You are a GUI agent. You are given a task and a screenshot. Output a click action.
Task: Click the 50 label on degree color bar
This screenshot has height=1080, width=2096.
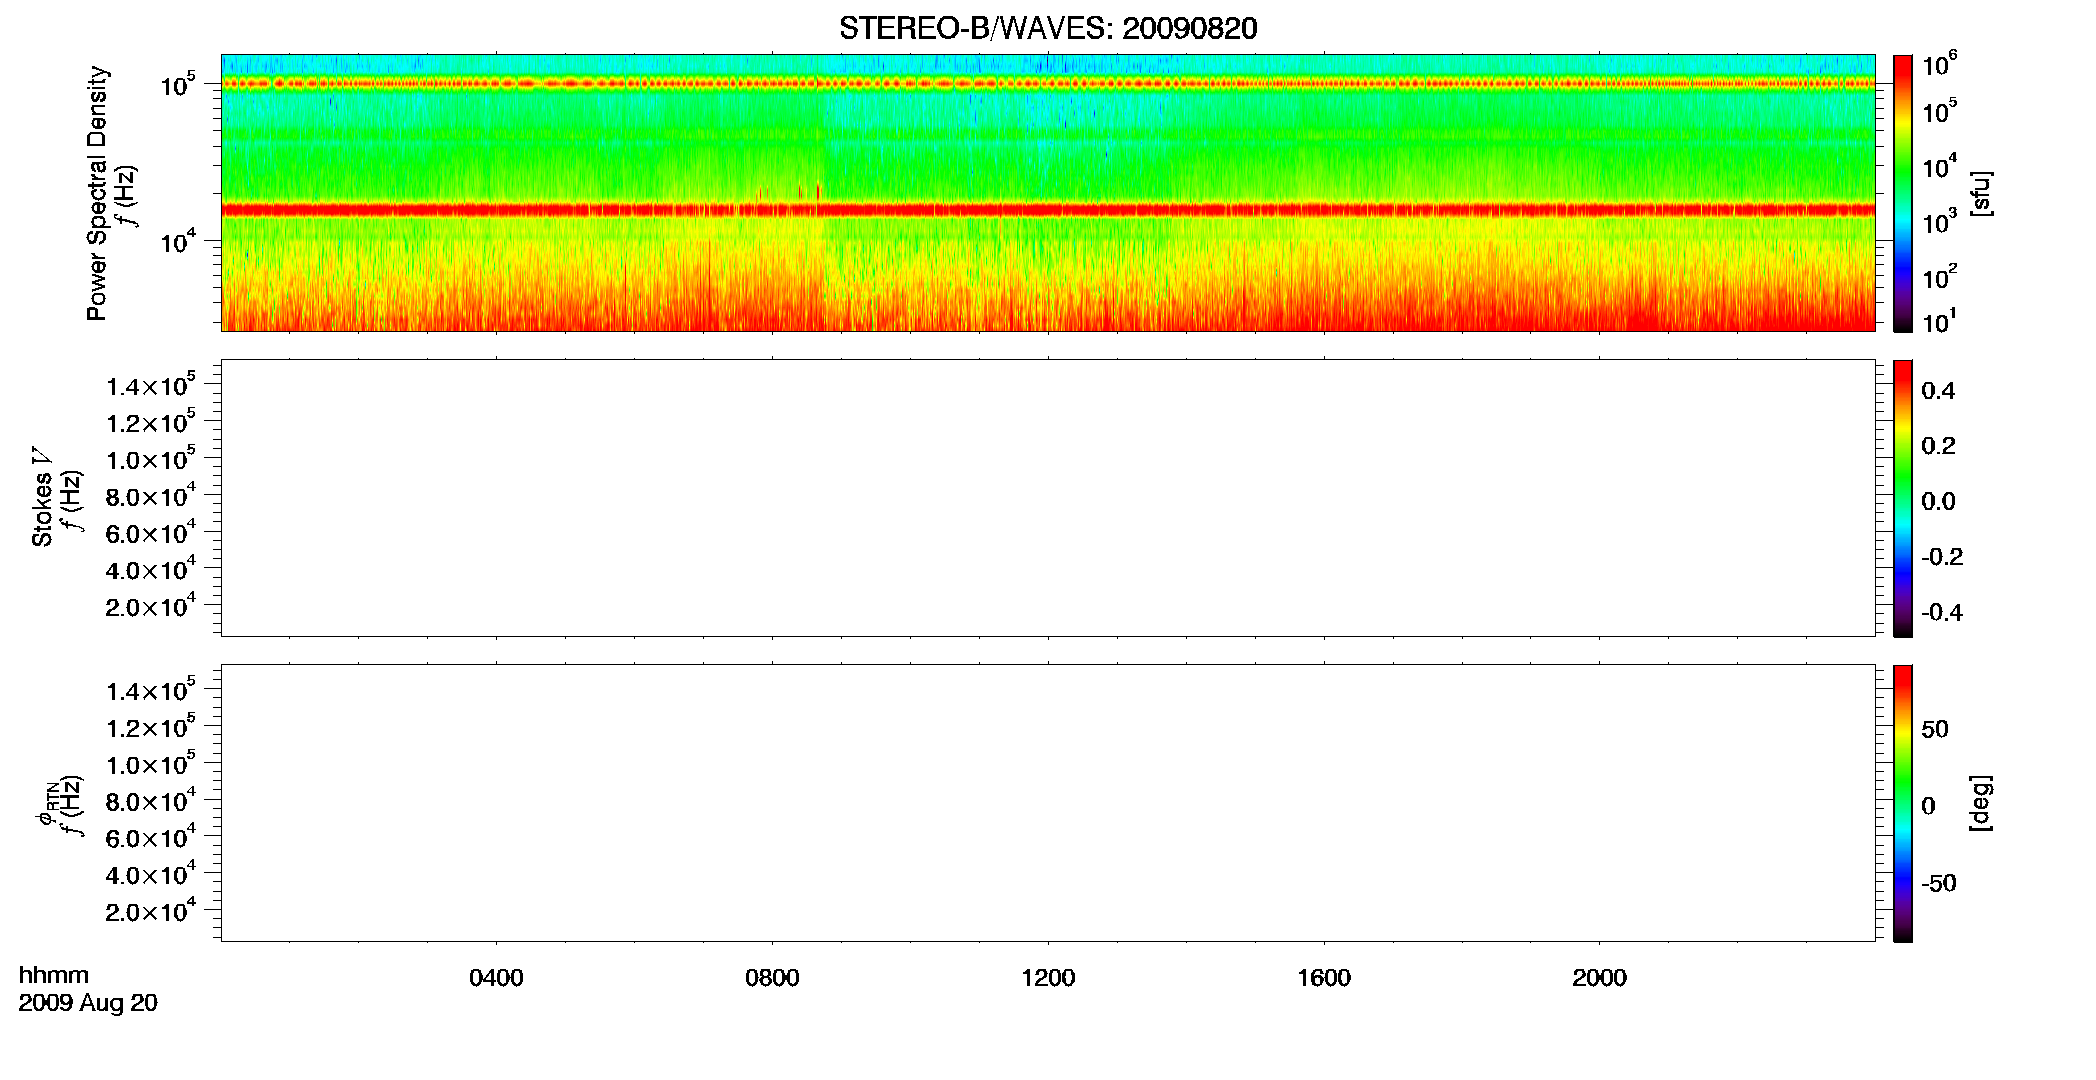tap(1935, 729)
